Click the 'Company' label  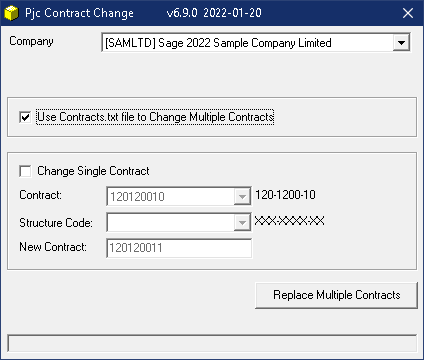(31, 41)
